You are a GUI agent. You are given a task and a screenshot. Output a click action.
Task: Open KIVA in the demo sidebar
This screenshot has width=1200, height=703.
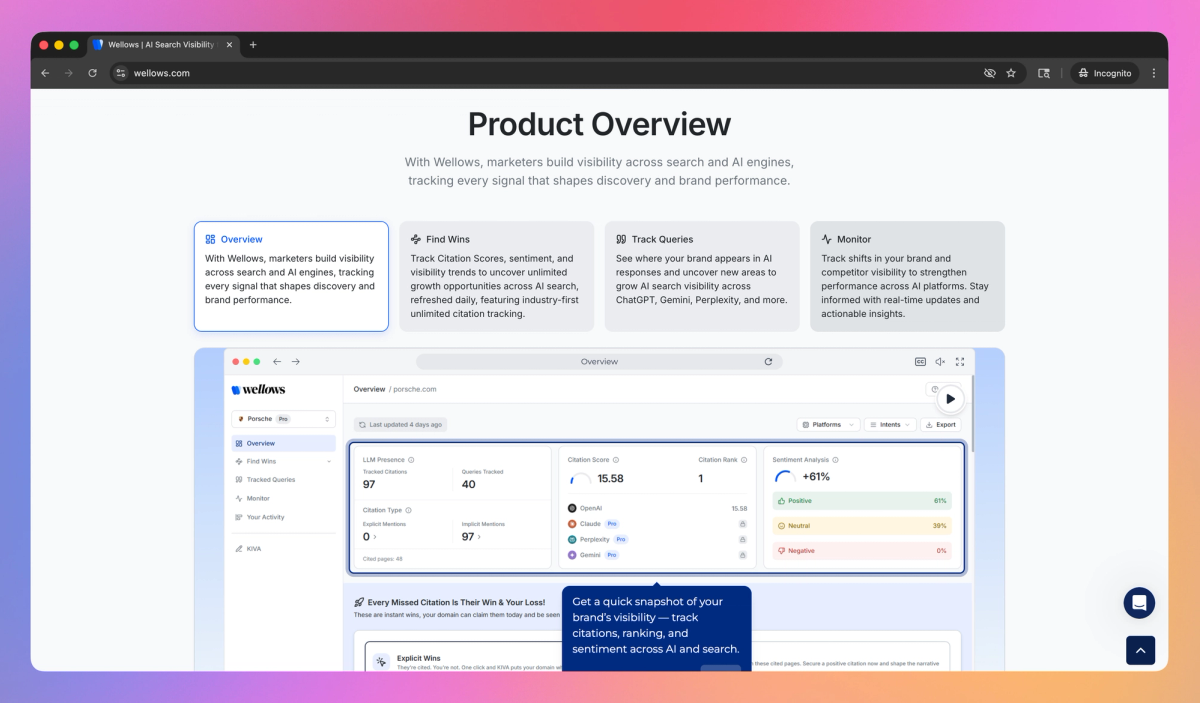(x=248, y=549)
